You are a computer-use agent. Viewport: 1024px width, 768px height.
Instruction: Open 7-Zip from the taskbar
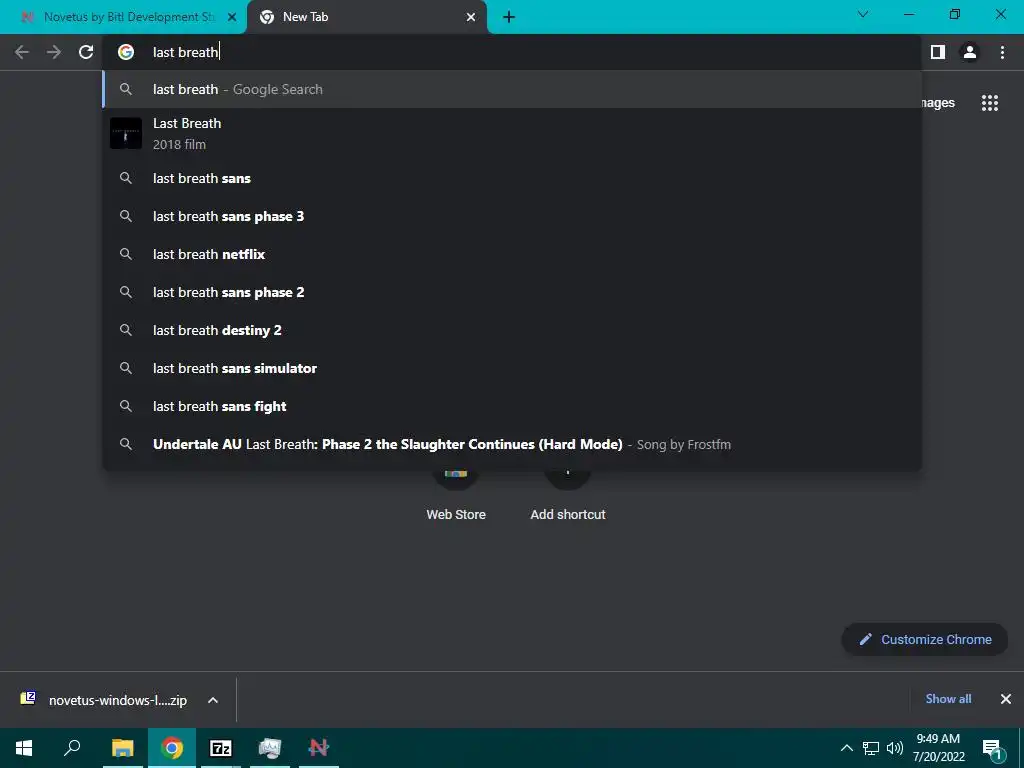(221, 748)
